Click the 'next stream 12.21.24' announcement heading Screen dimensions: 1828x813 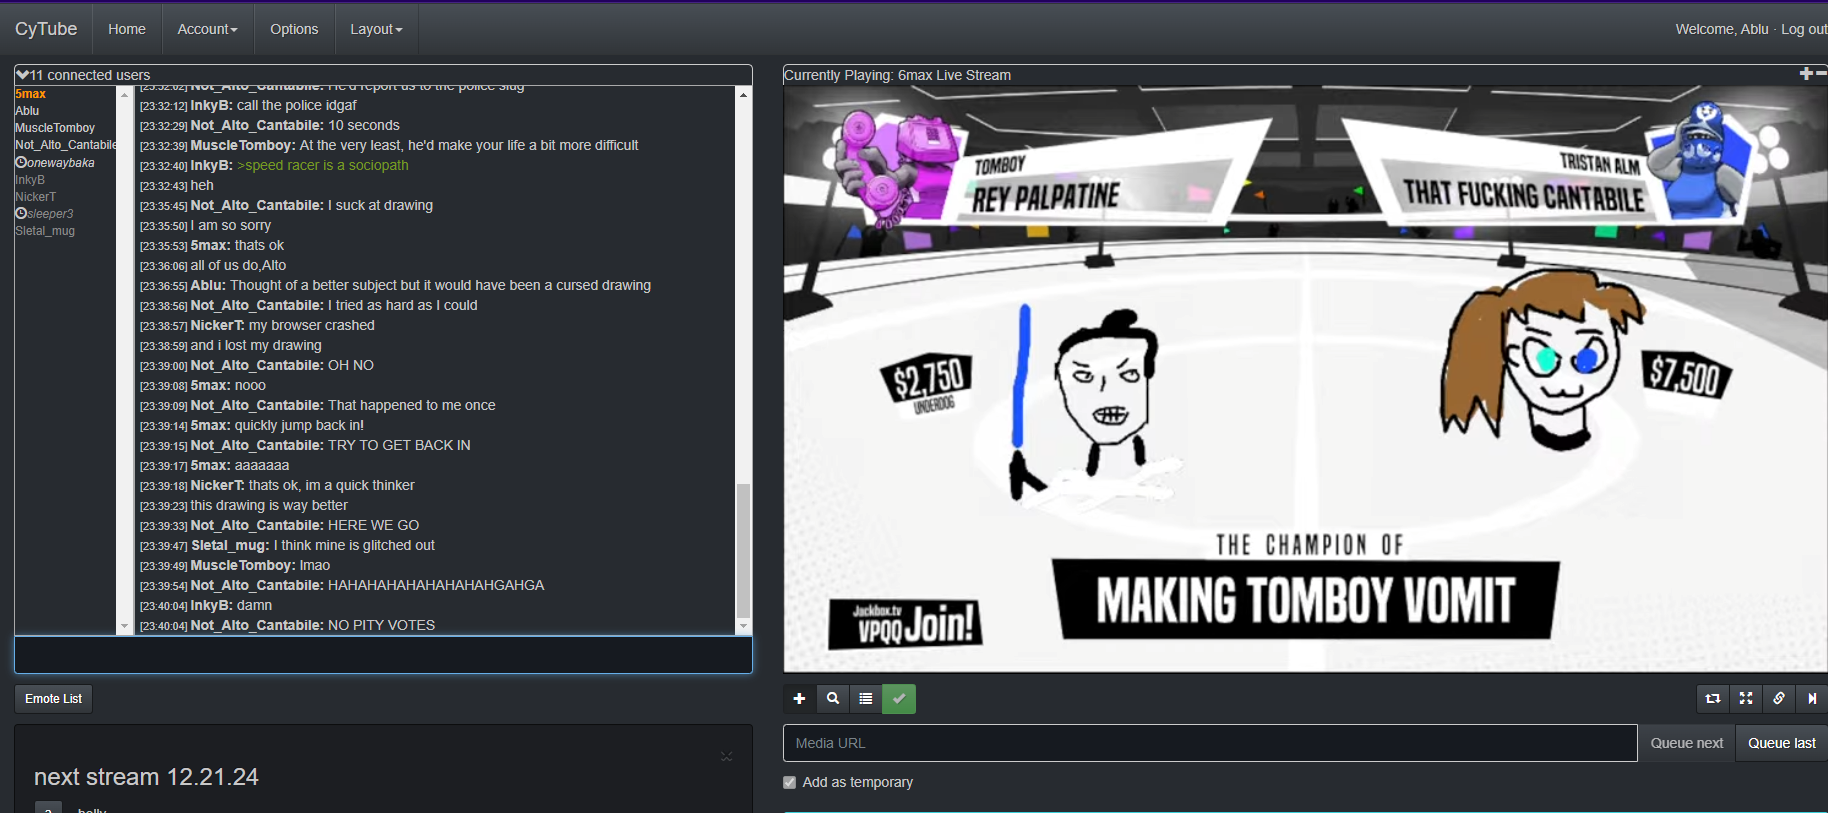click(146, 777)
